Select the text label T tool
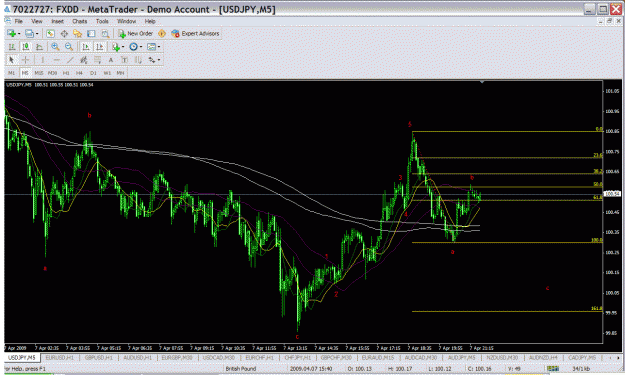 tap(124, 60)
